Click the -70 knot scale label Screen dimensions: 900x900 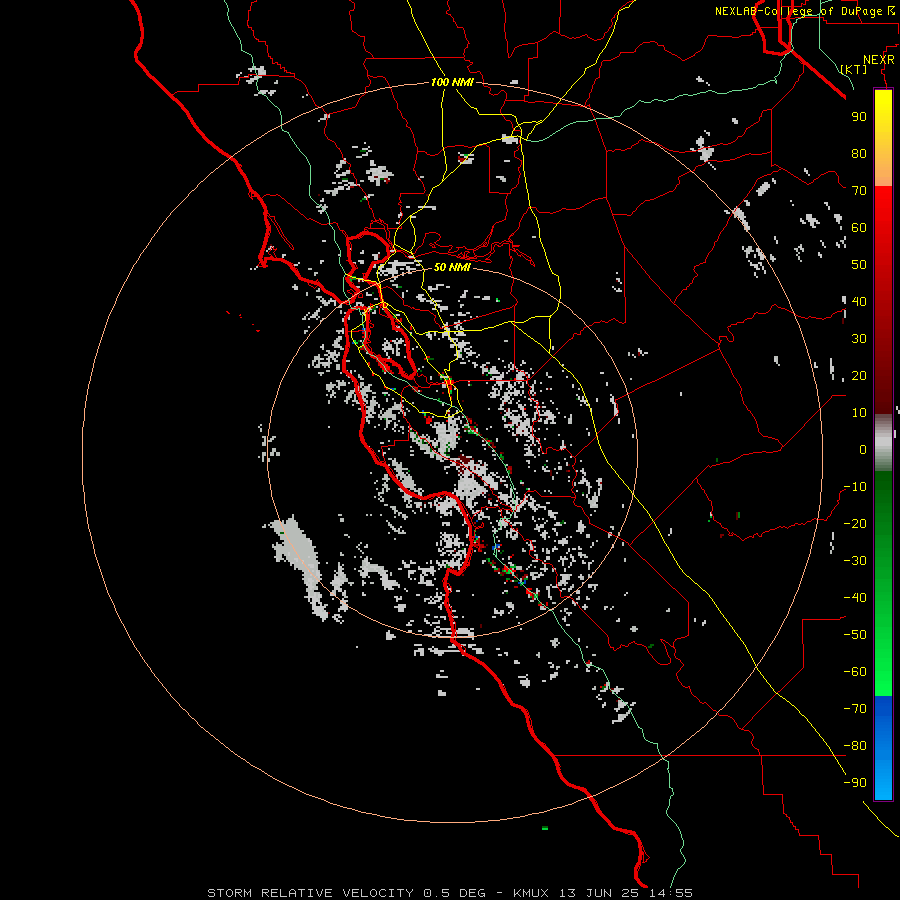(855, 709)
